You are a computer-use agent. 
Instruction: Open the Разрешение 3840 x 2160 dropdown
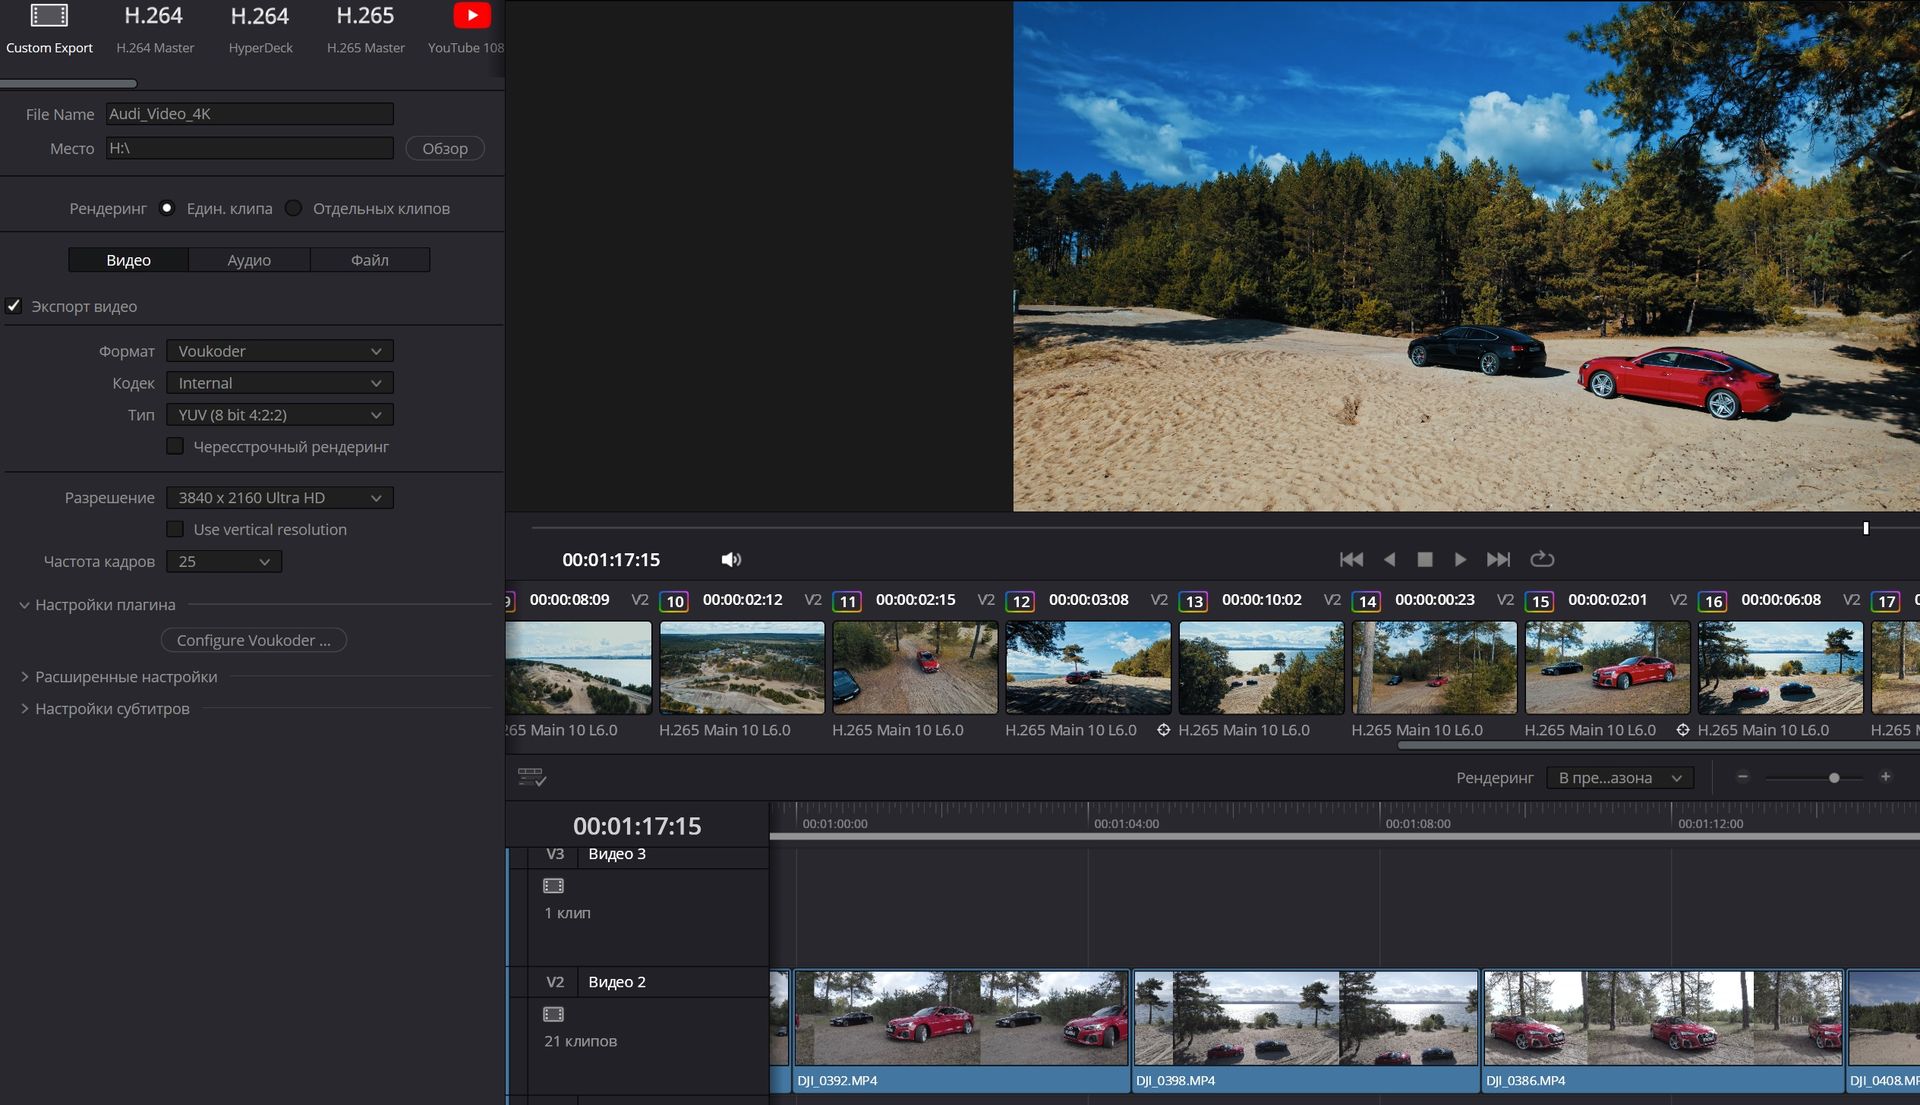click(279, 498)
